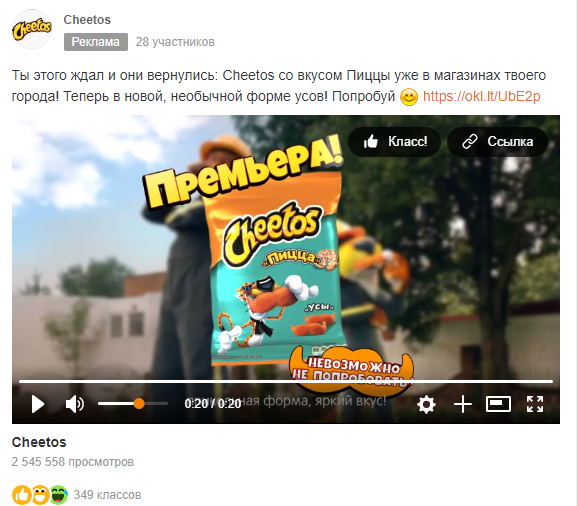577x506 pixels.
Task: Play the Cheetos video
Action: [x=38, y=404]
